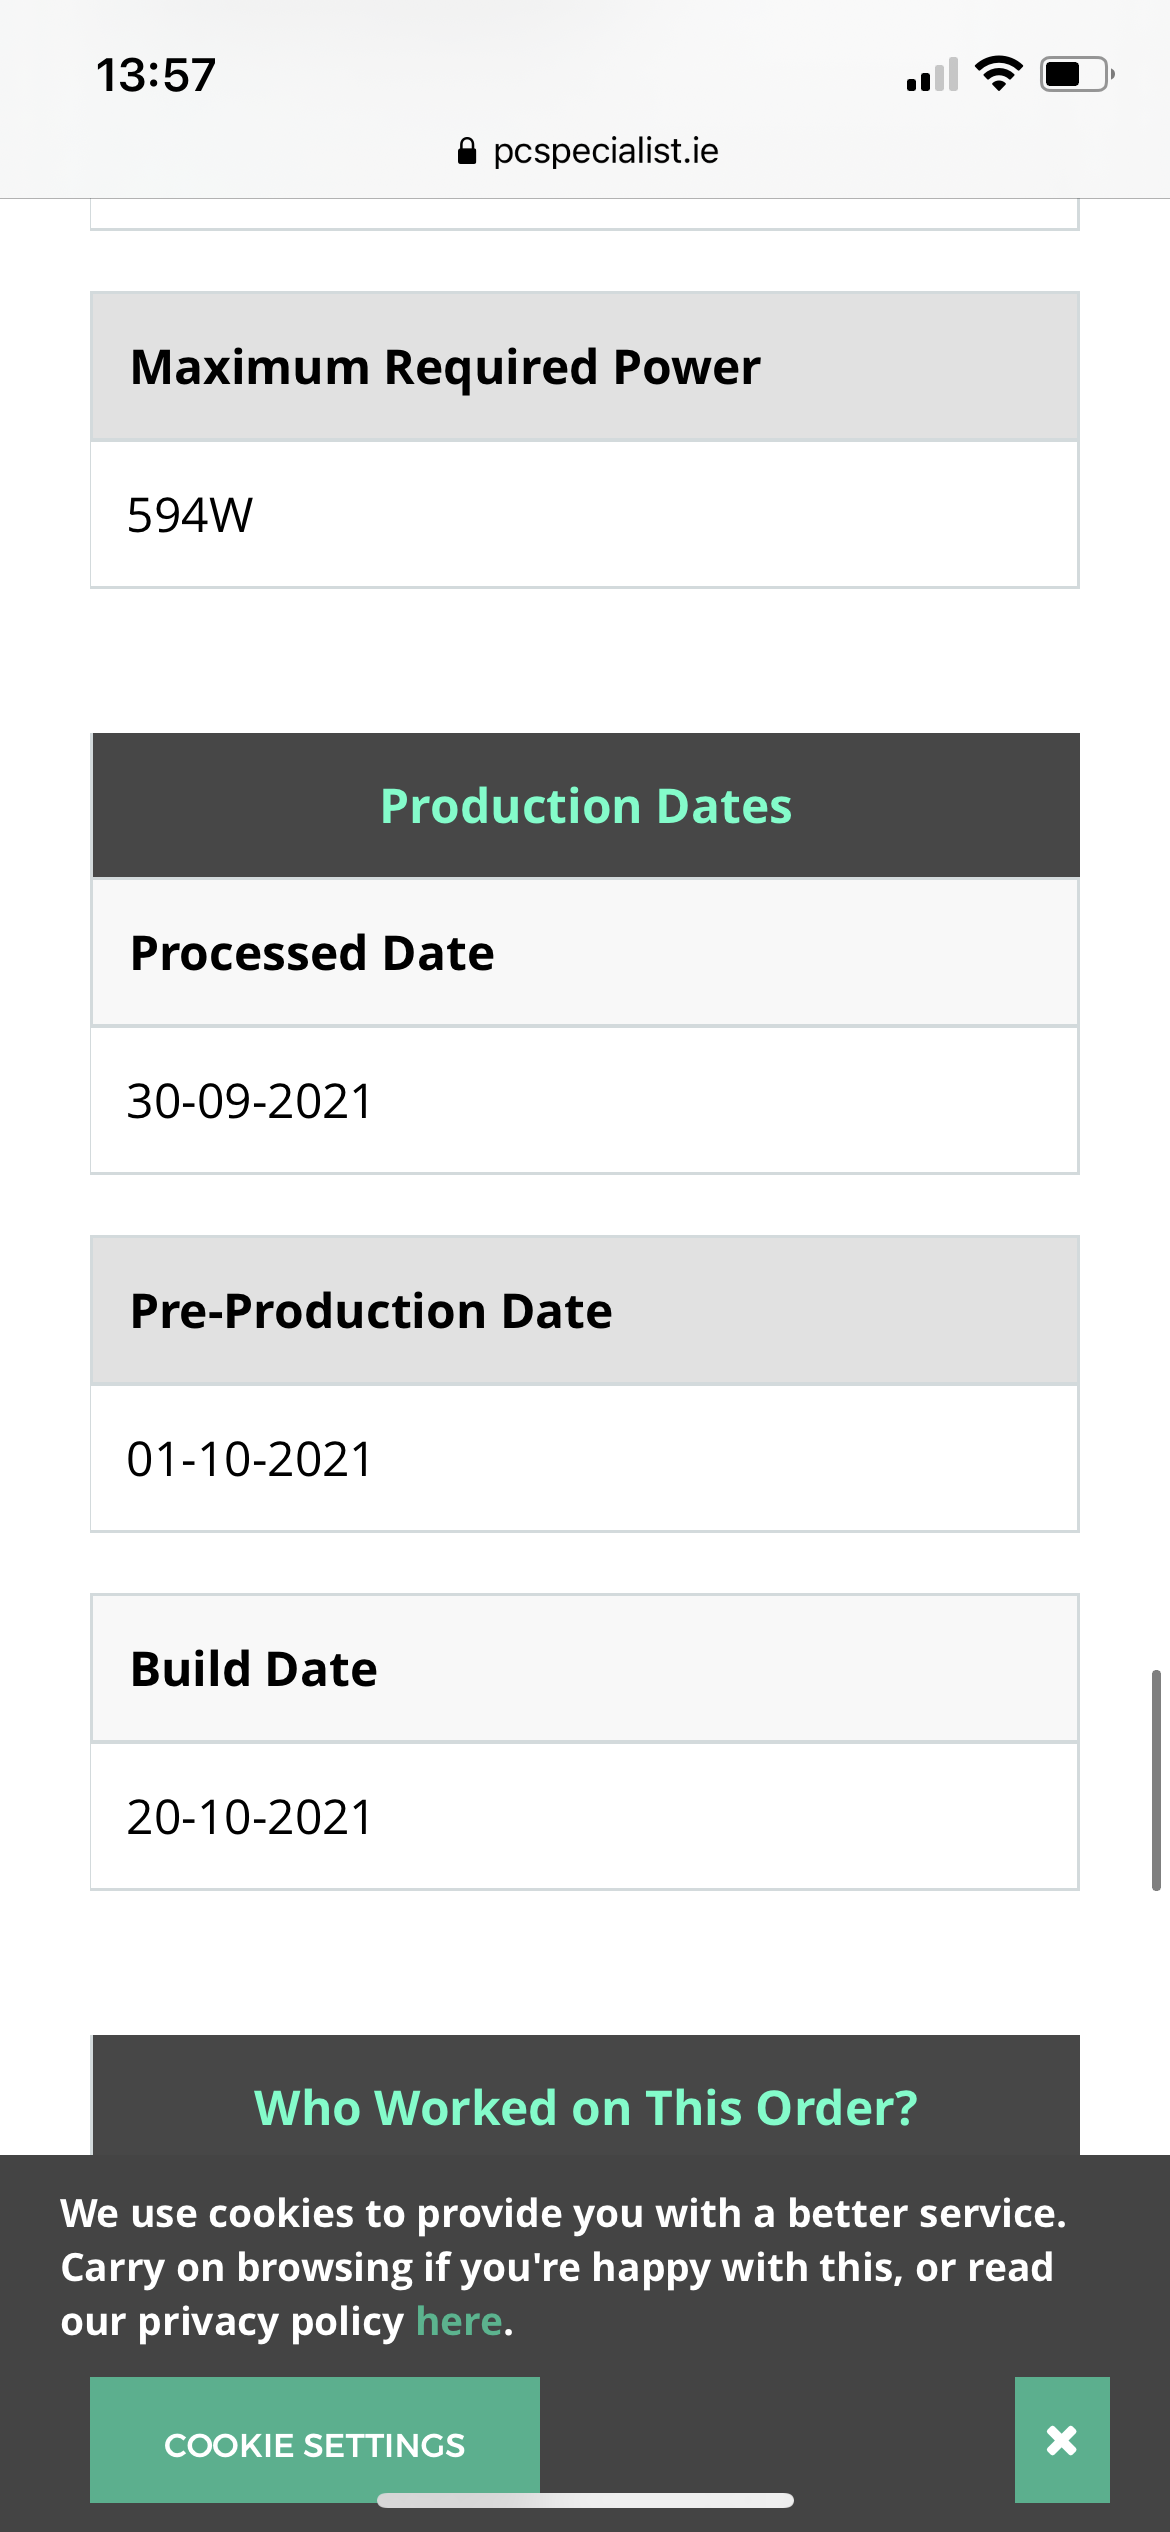Tap the cellular signal bars icon

932,74
